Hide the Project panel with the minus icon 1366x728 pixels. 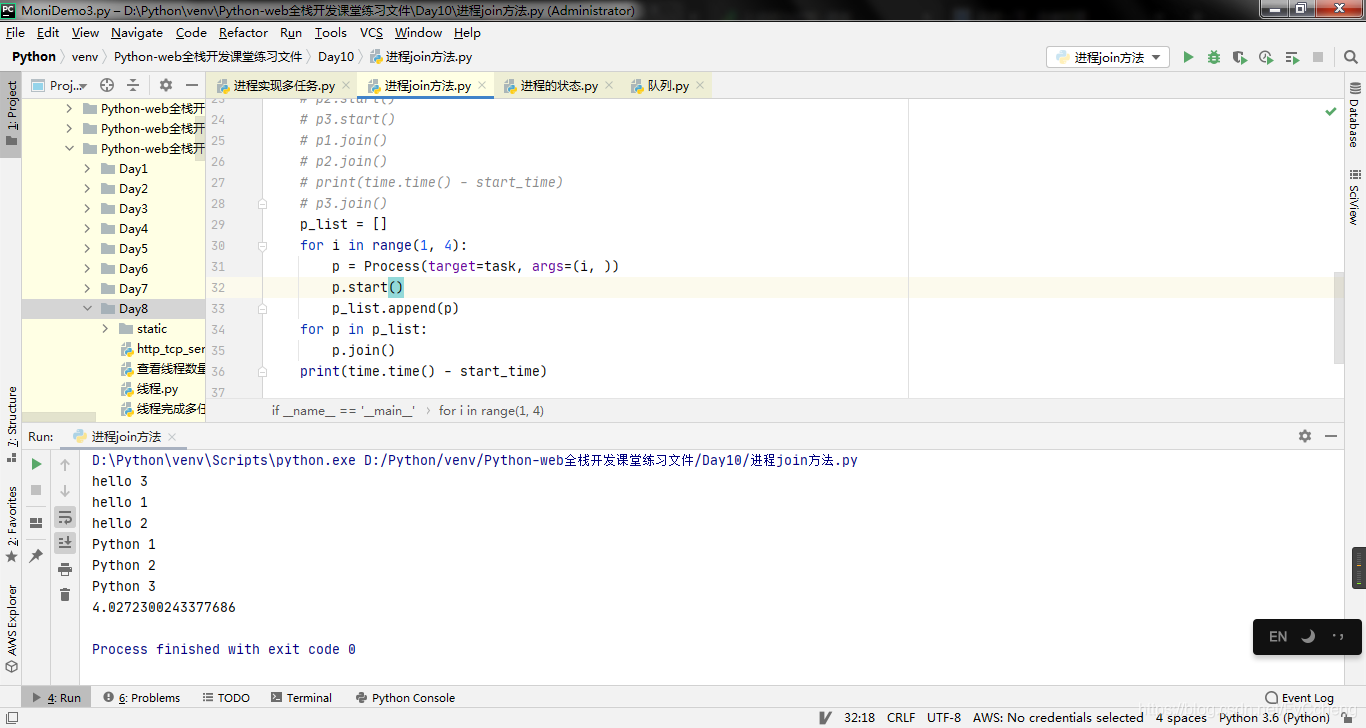191,85
